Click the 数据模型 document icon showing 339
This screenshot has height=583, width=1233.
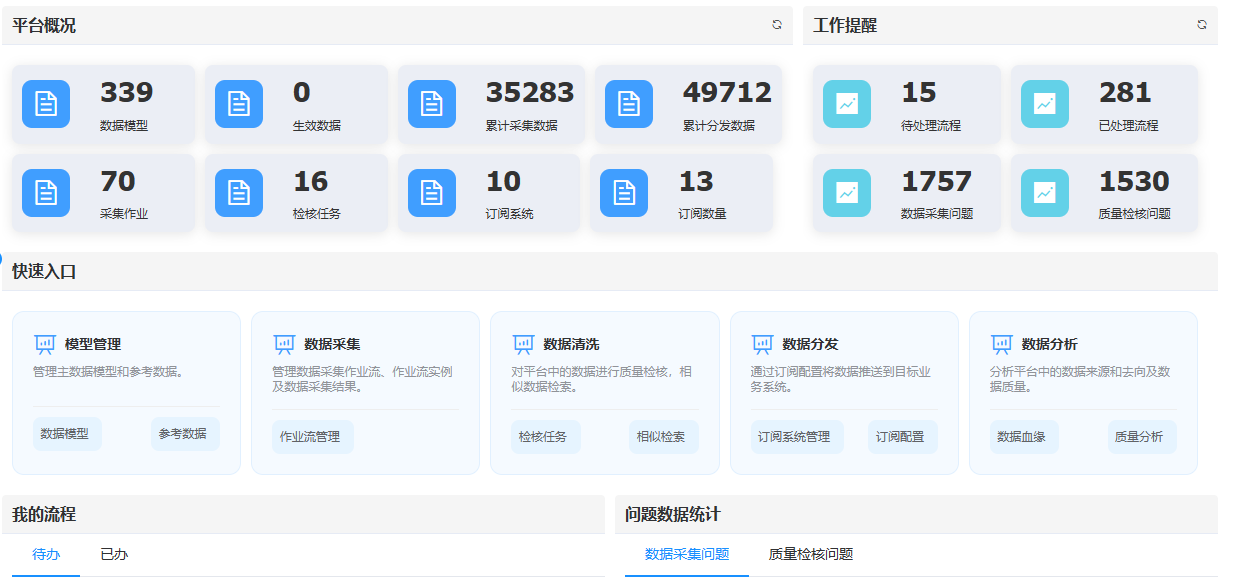[46, 104]
